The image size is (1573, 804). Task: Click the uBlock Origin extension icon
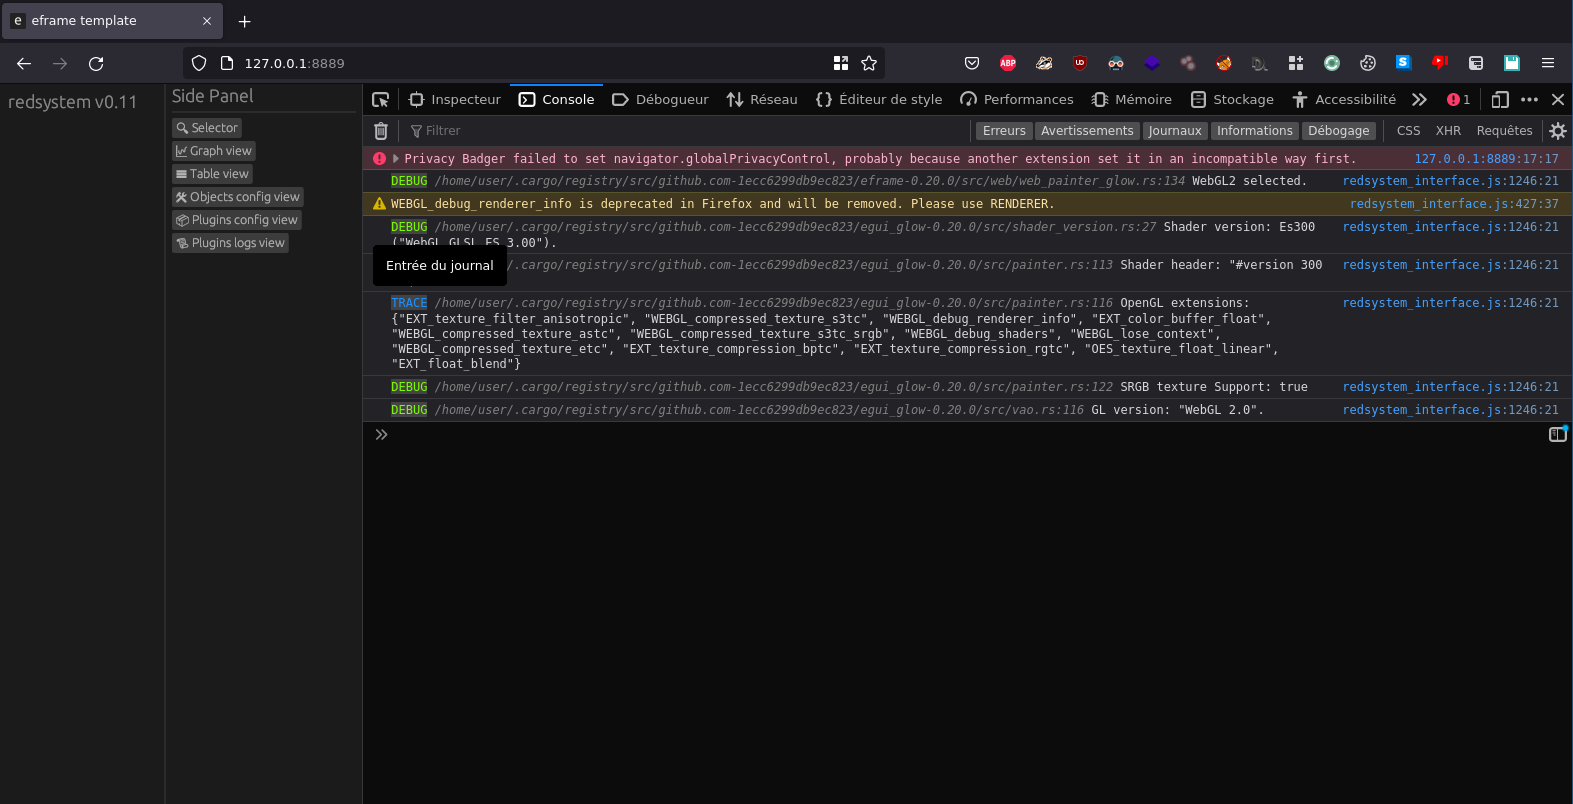[x=1080, y=63]
